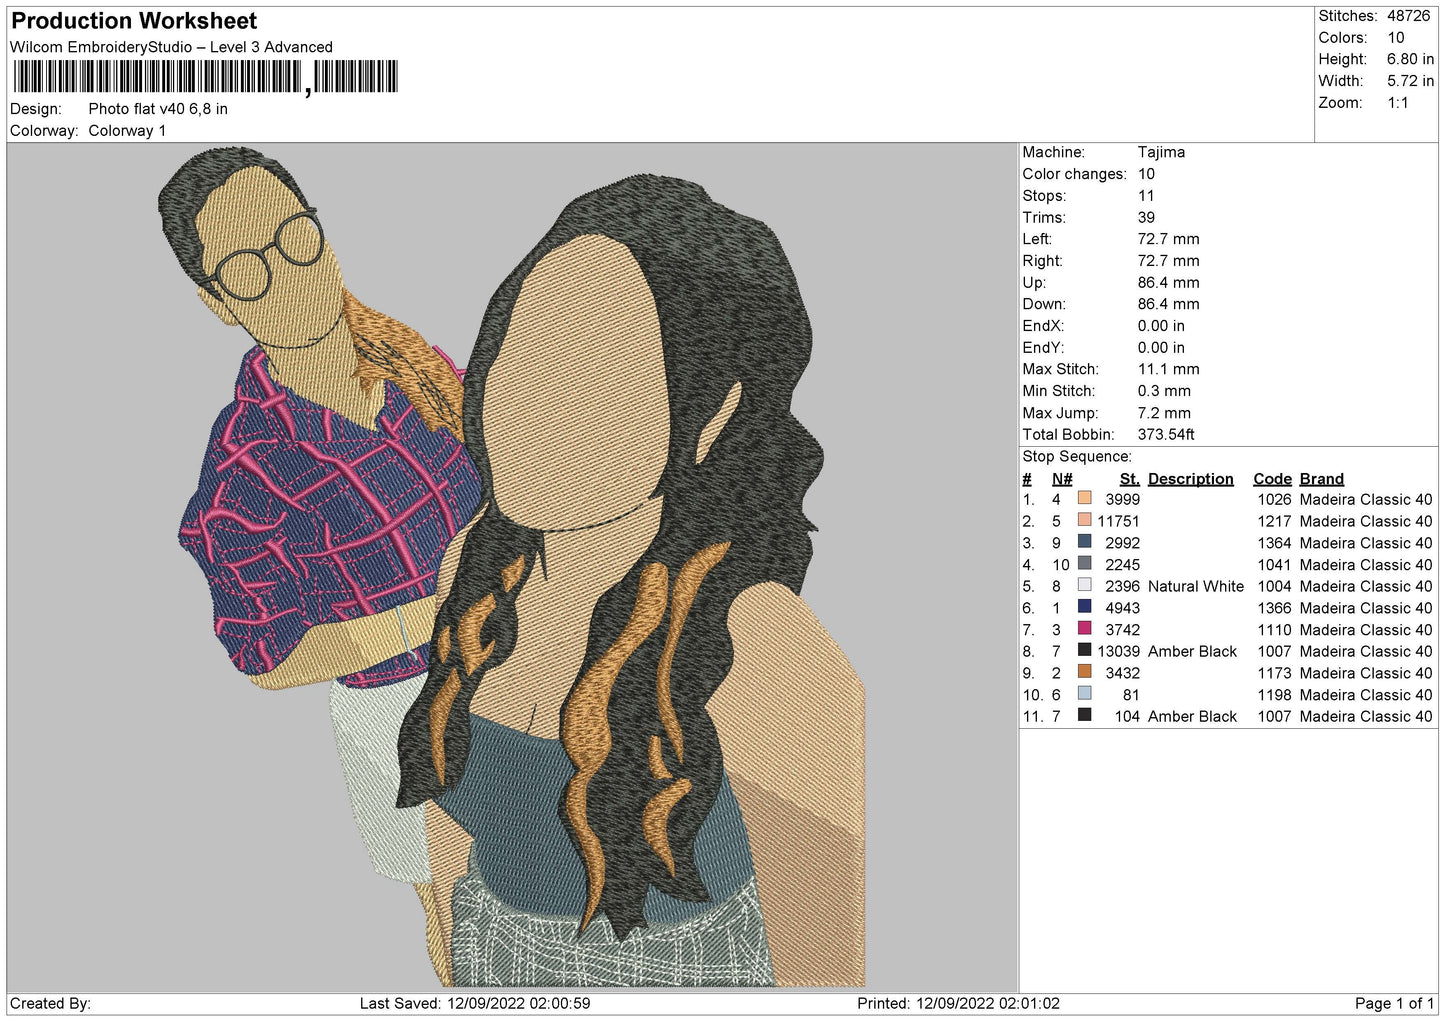Viewport: 1445px width, 1021px height.
Task: Click the Wilcom EmbroideryStudio subtitle
Action: pos(171,47)
